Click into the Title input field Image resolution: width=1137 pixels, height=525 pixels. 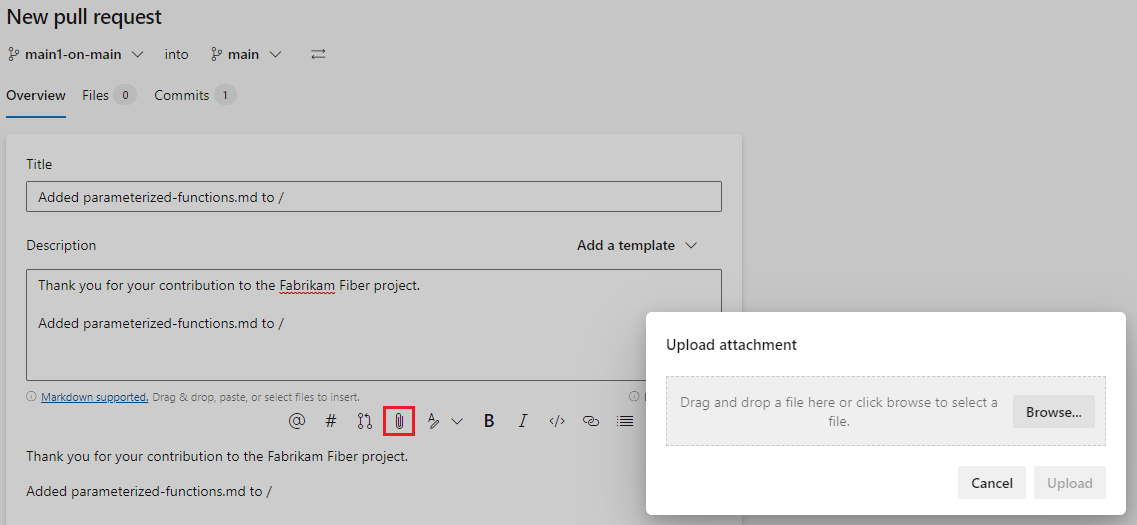[373, 197]
